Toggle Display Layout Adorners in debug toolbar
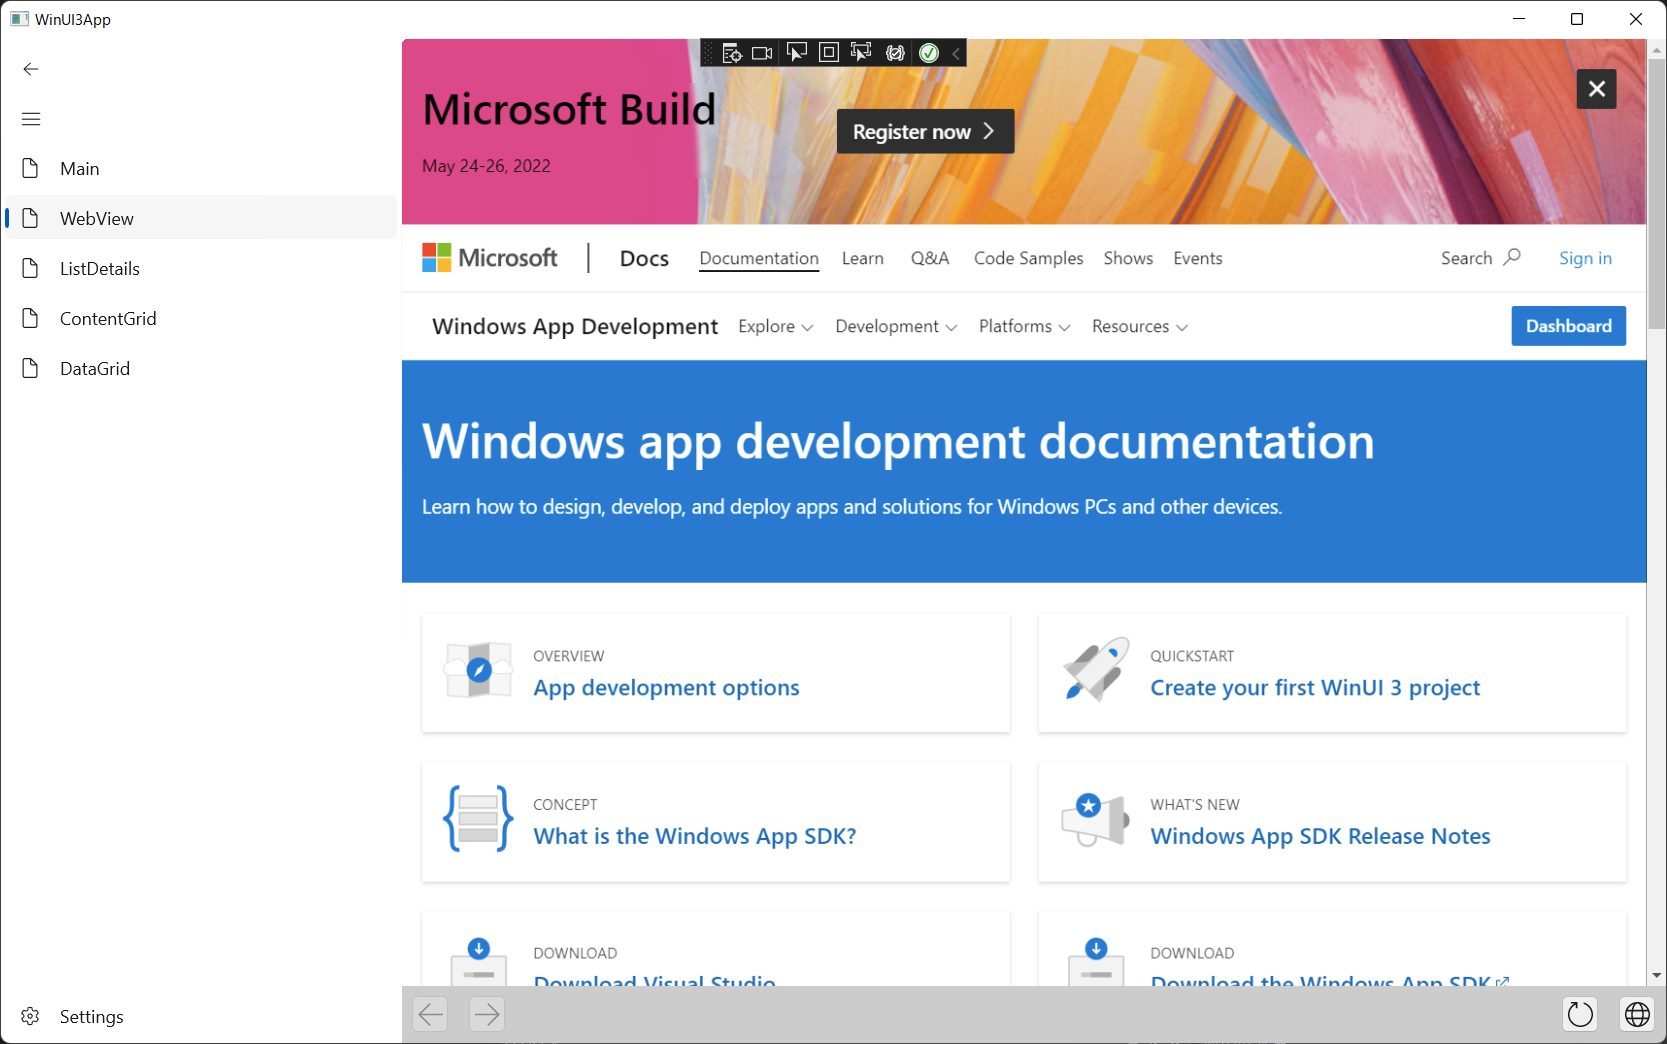Image resolution: width=1667 pixels, height=1044 pixels. [829, 52]
